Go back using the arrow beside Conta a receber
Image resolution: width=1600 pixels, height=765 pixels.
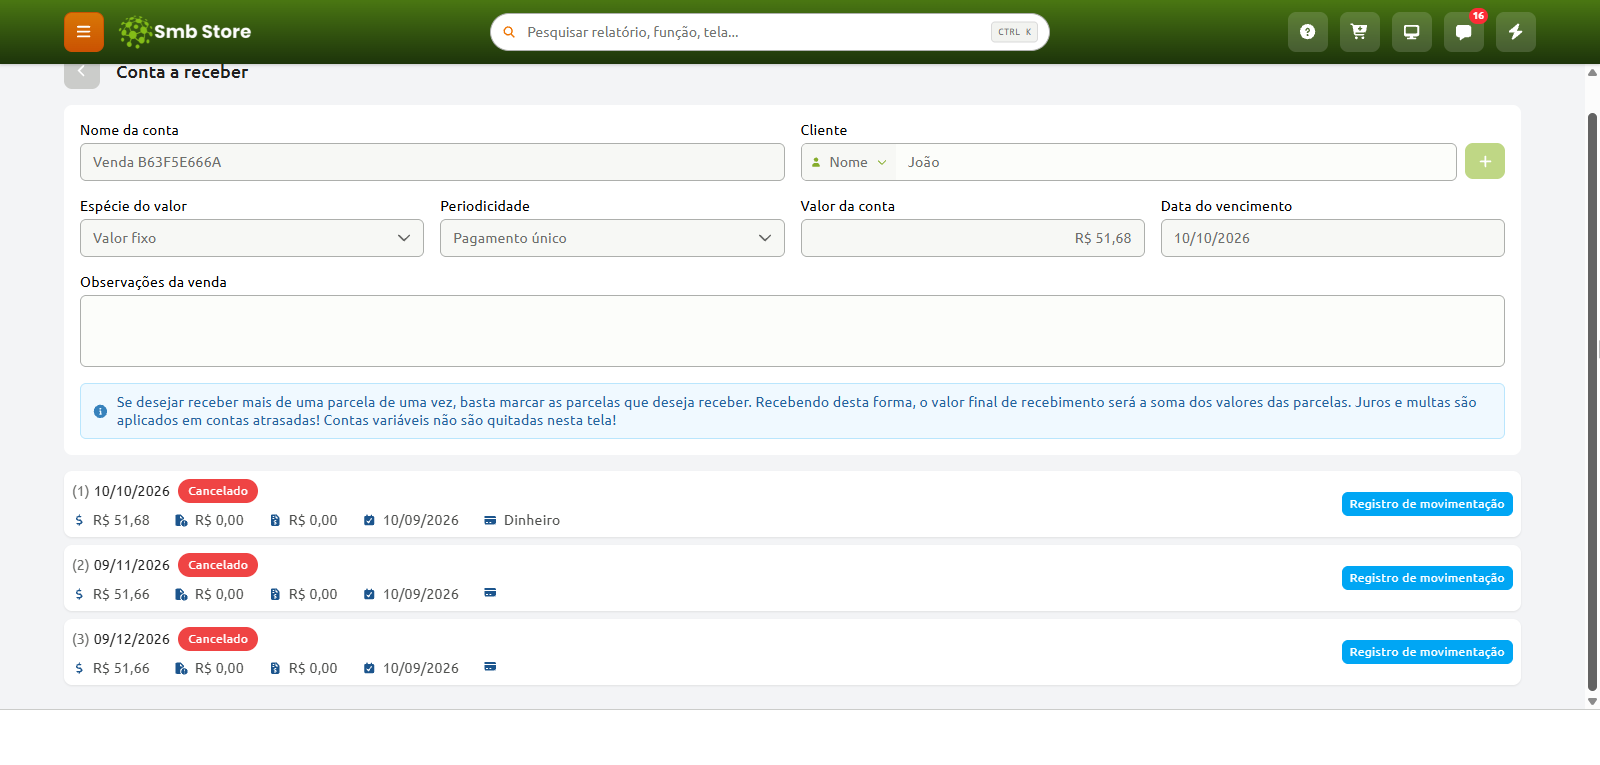82,73
